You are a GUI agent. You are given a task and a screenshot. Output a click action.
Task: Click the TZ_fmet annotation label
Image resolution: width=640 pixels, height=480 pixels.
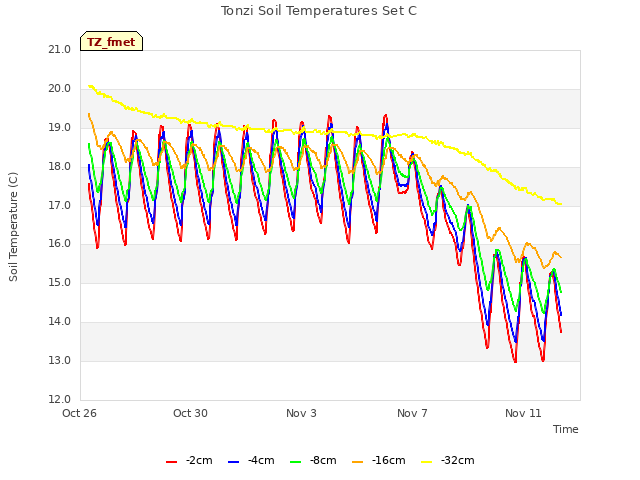pos(111,42)
